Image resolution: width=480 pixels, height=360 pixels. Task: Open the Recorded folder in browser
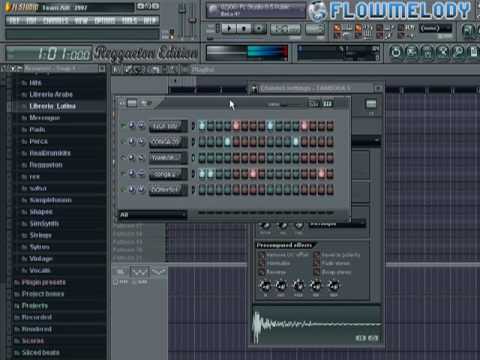coord(36,317)
